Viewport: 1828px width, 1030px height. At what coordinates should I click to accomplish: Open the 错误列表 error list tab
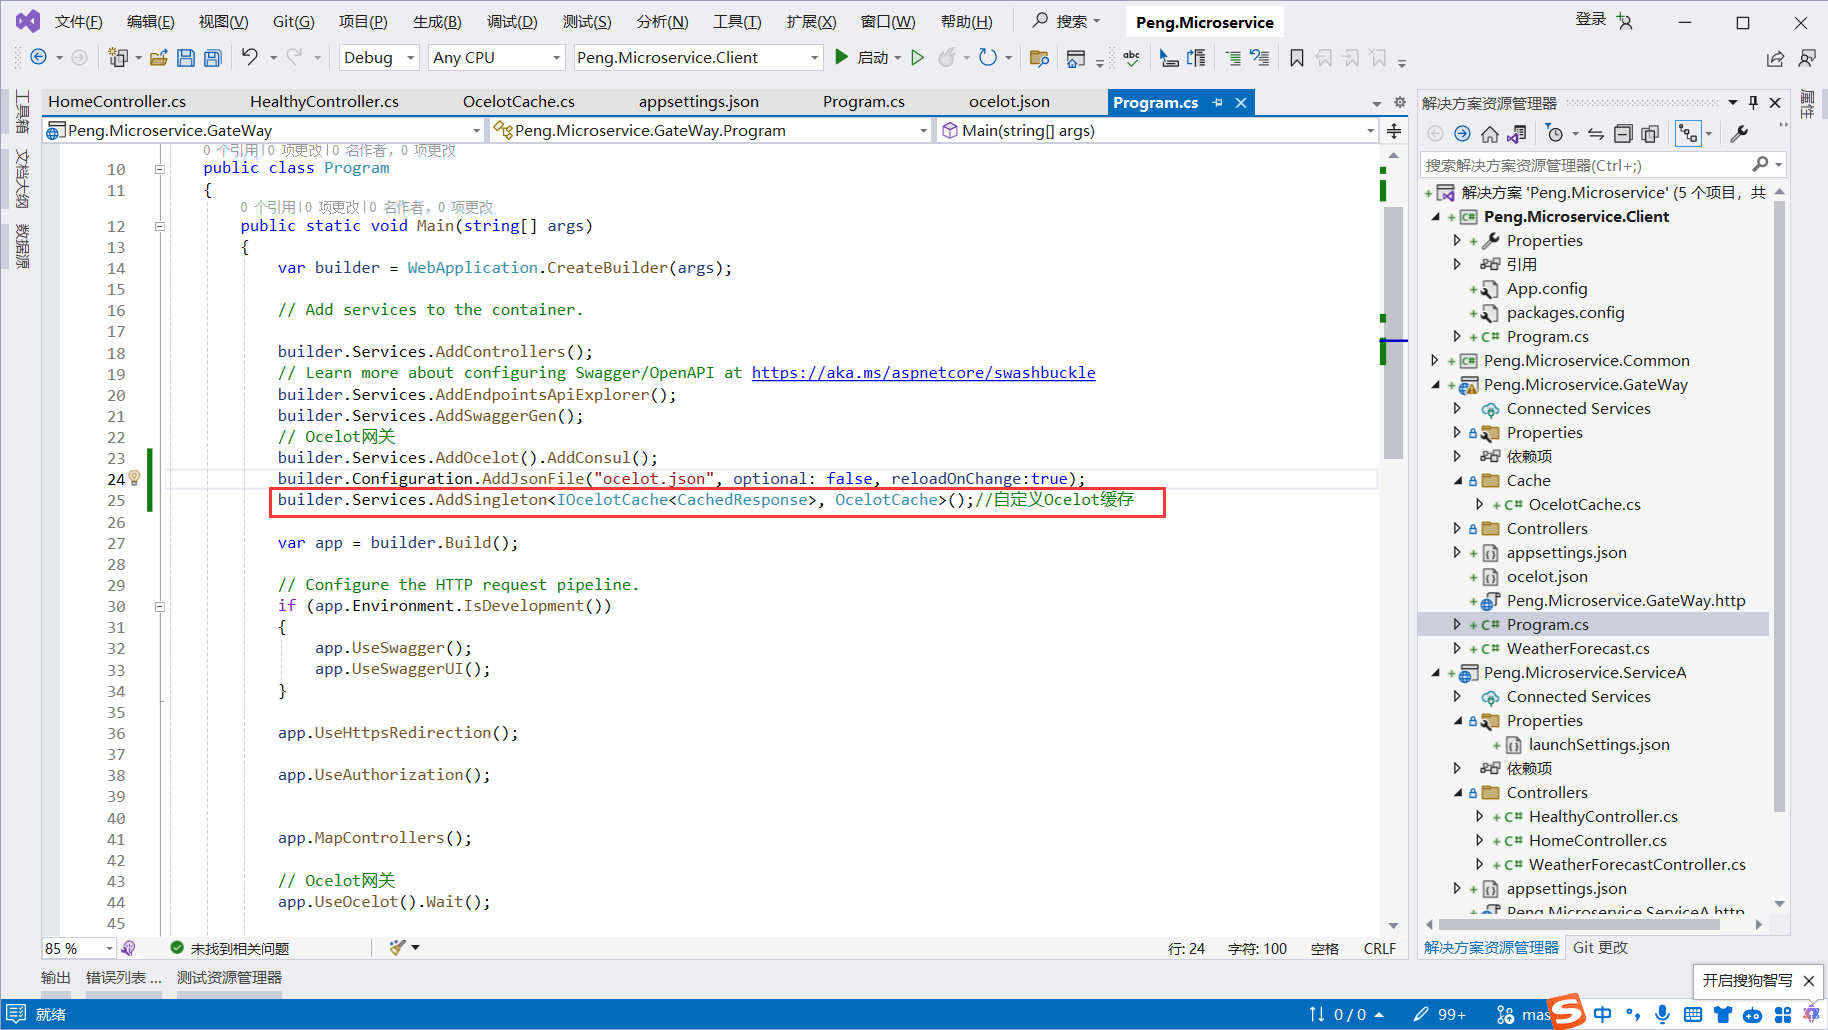[x=124, y=978]
